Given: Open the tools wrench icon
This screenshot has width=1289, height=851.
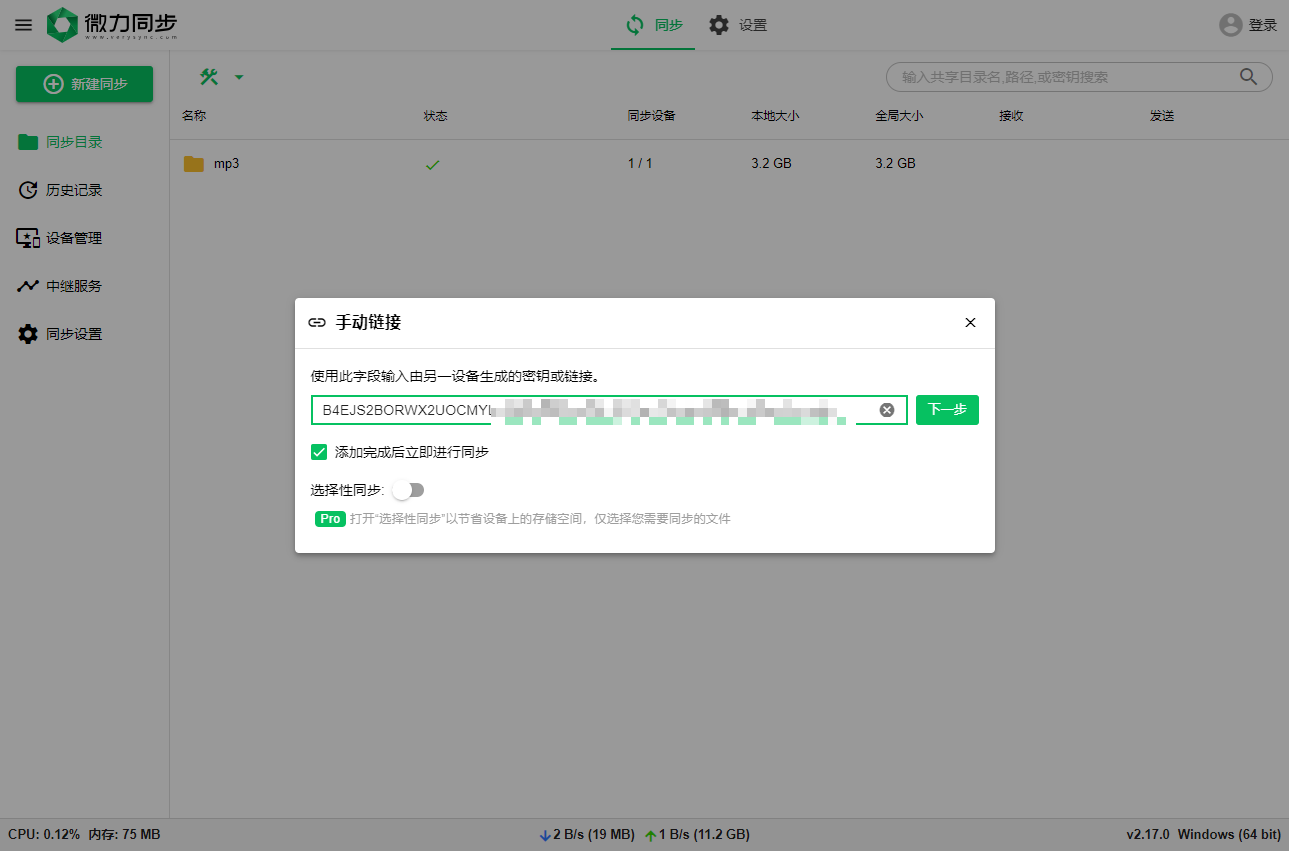Looking at the screenshot, I should (209, 77).
